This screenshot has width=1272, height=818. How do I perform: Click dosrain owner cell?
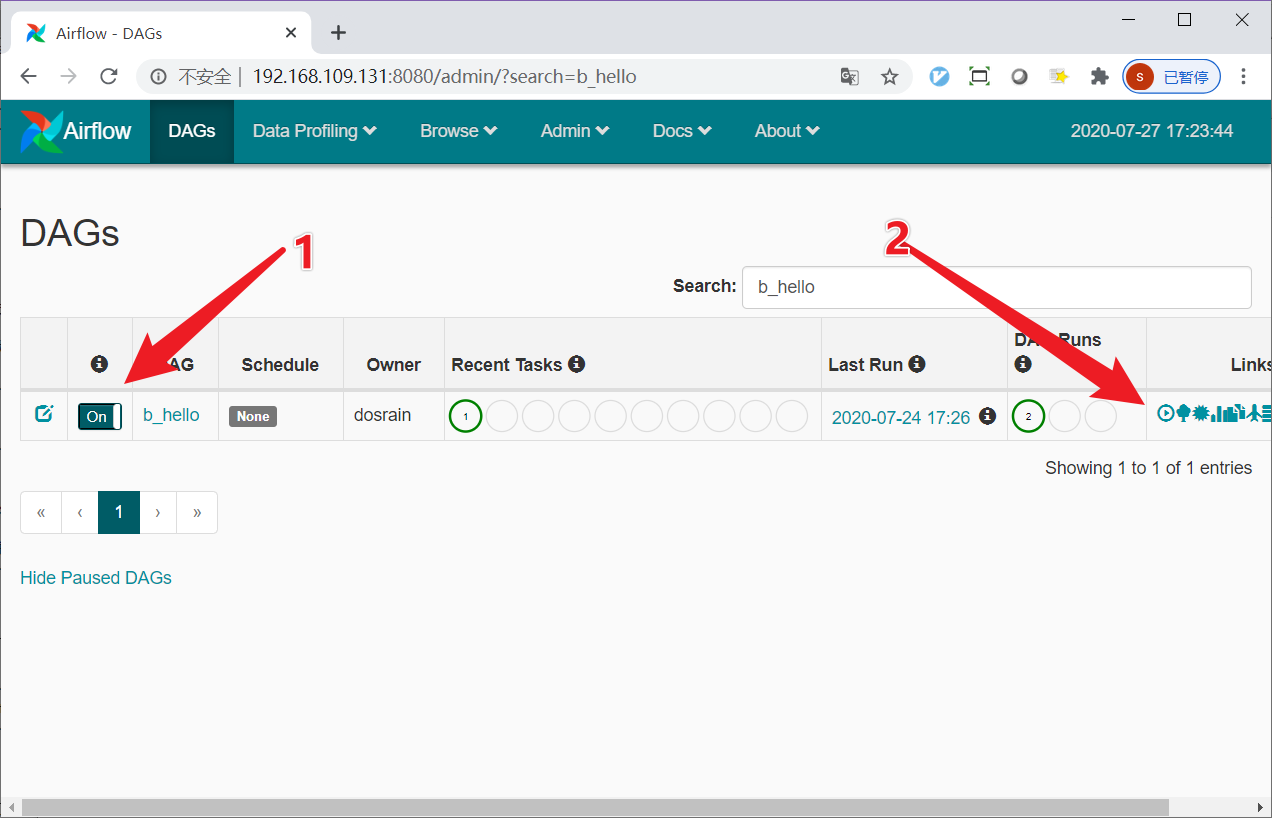pos(382,415)
